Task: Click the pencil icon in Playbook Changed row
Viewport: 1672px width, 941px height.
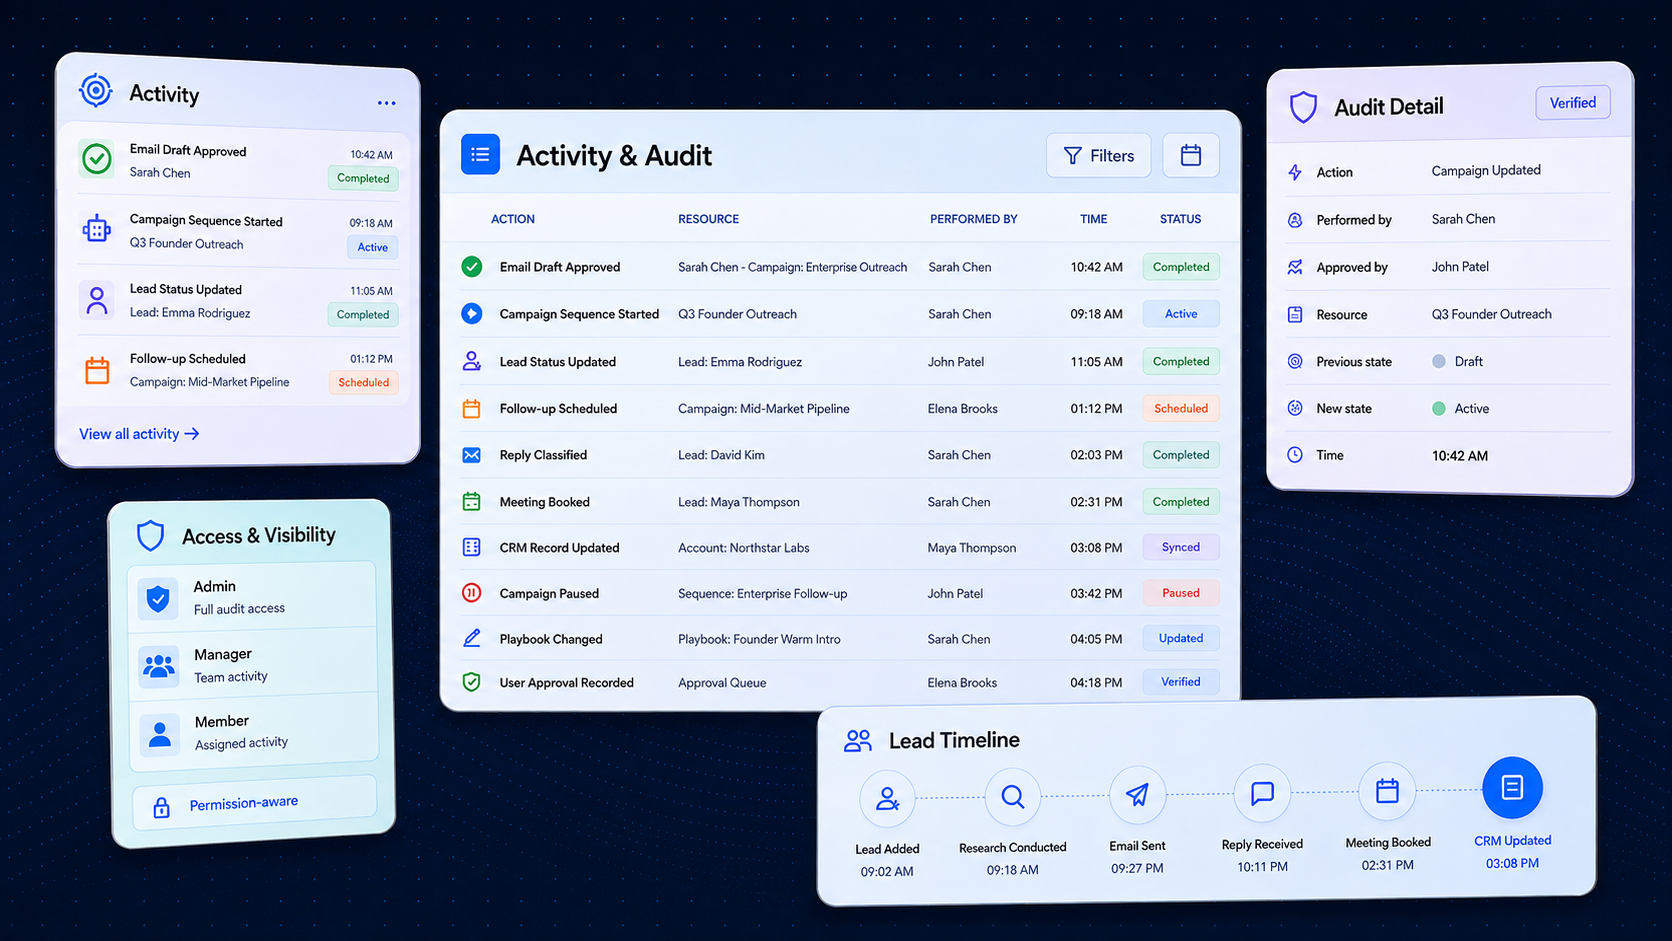Action: tap(472, 638)
